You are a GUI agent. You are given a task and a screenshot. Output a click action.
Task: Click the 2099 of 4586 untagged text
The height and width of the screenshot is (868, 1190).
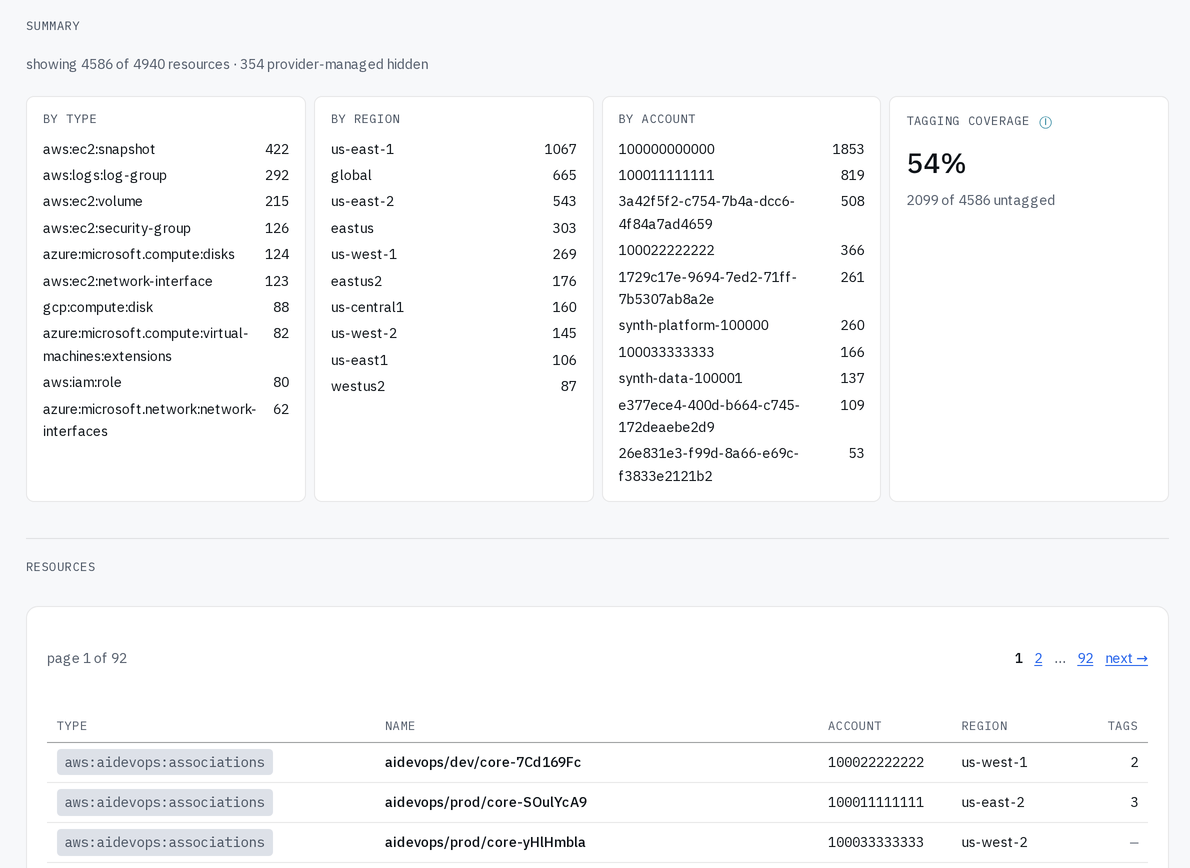point(981,200)
